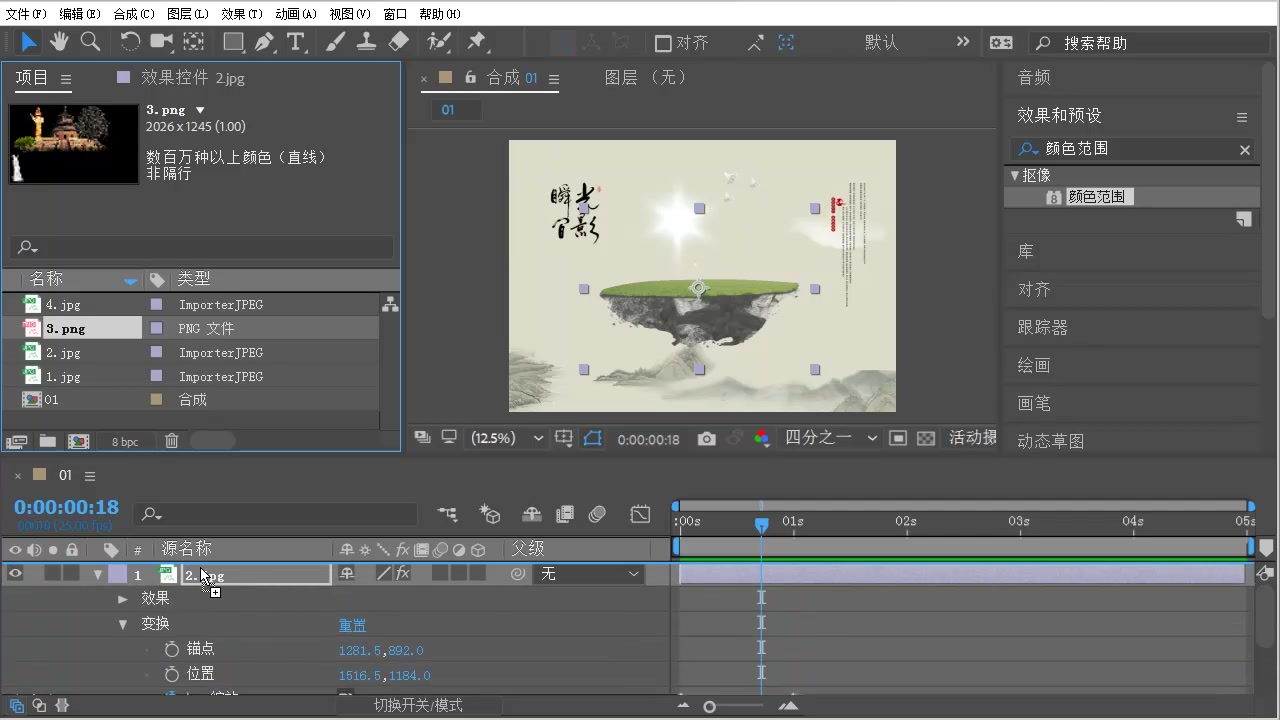Click the toggle mask path visibility icon

593,438
